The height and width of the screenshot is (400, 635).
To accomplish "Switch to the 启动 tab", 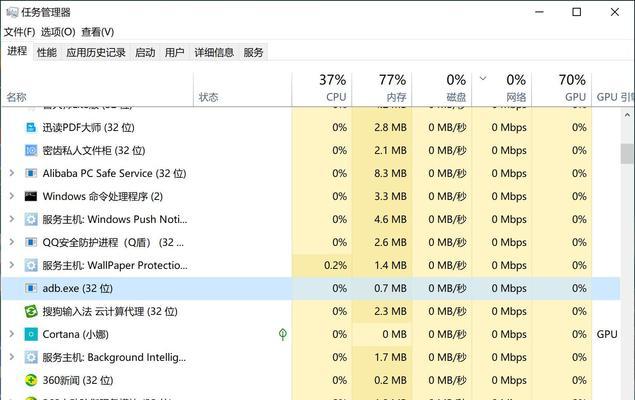I will point(145,52).
